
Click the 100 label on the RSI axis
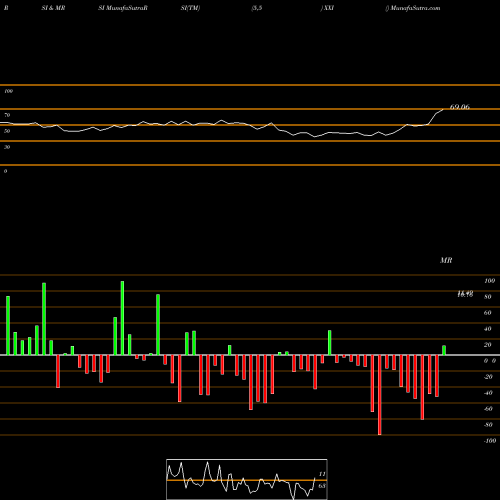coord(8,91)
